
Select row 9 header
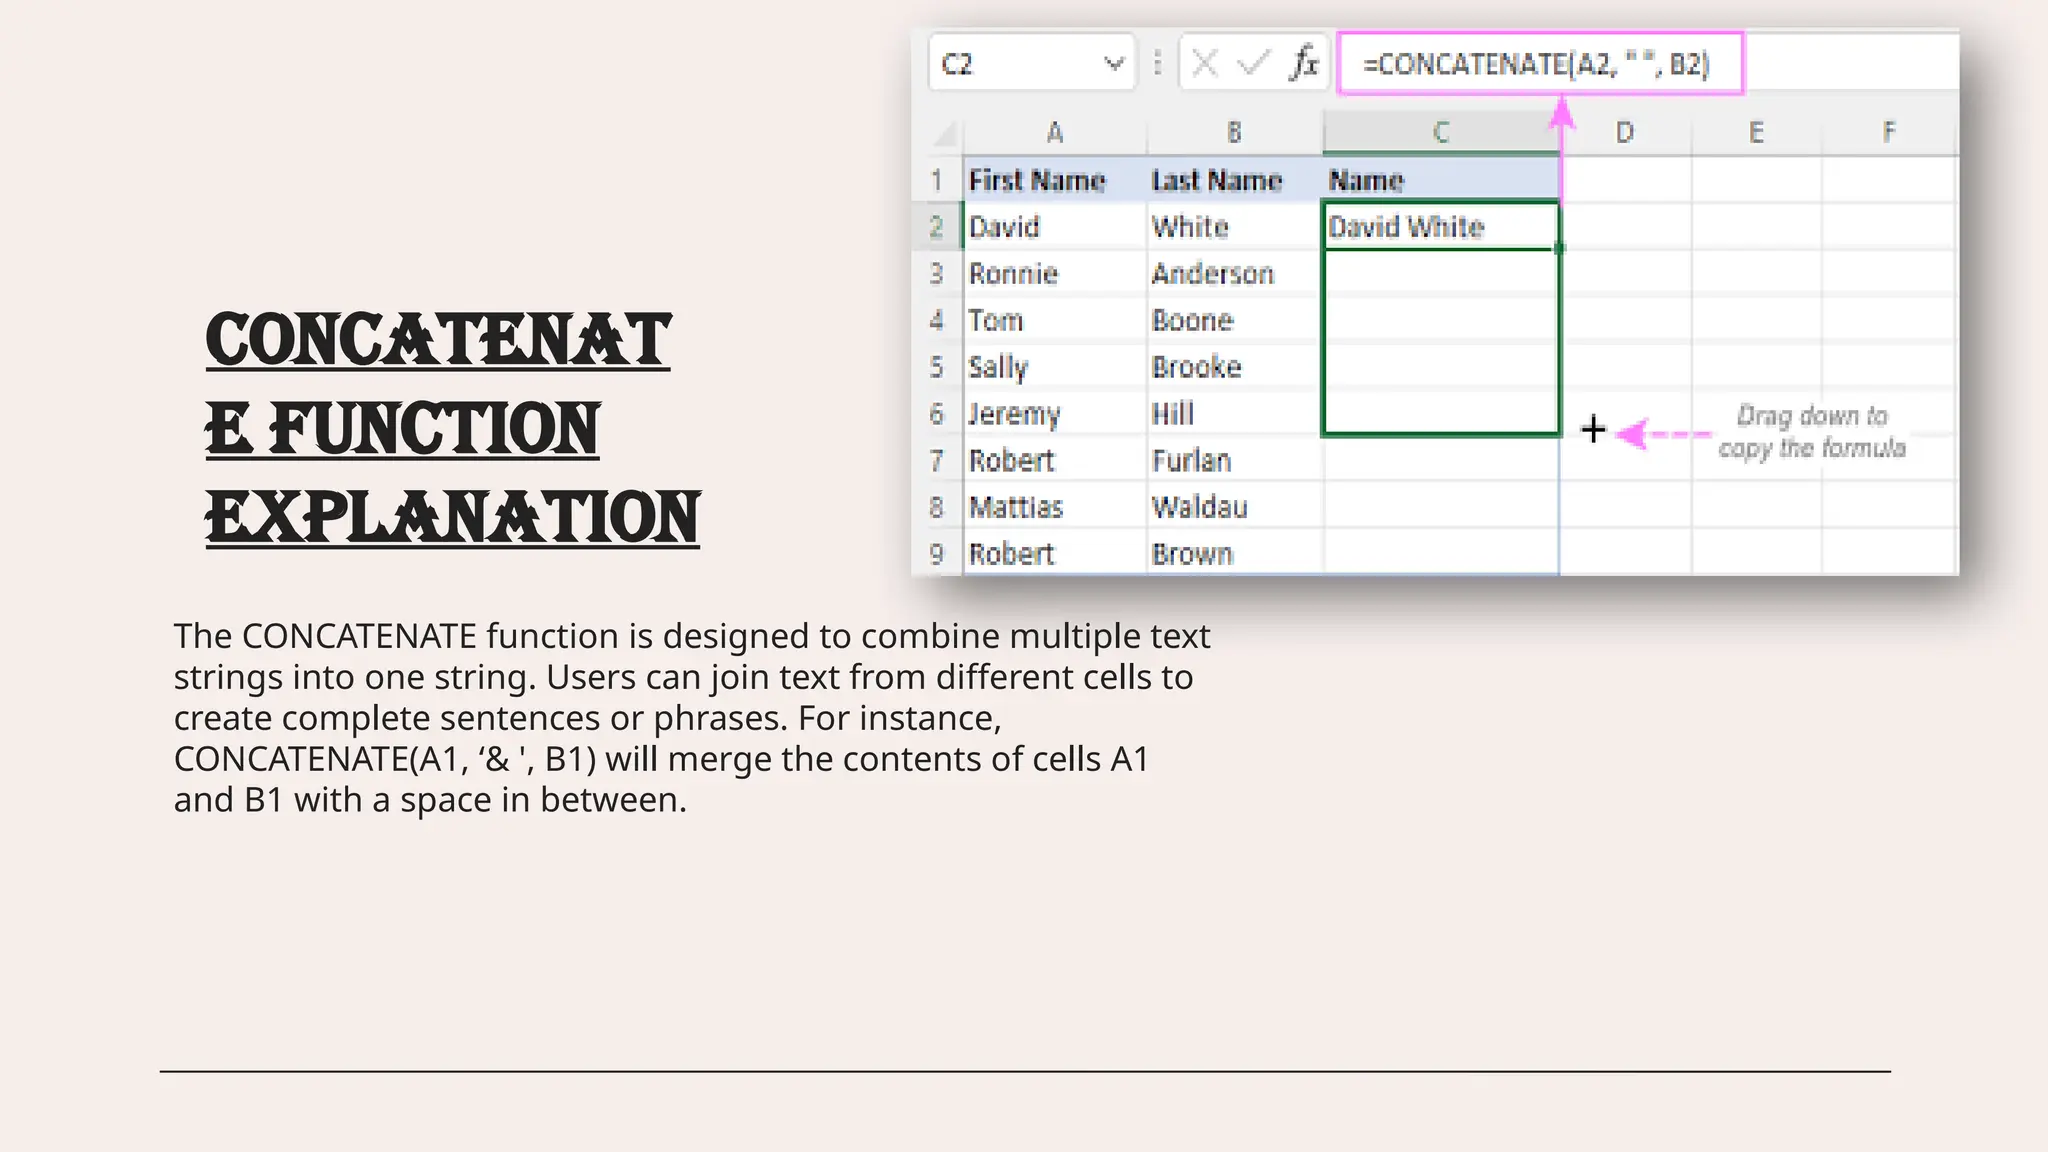937,553
